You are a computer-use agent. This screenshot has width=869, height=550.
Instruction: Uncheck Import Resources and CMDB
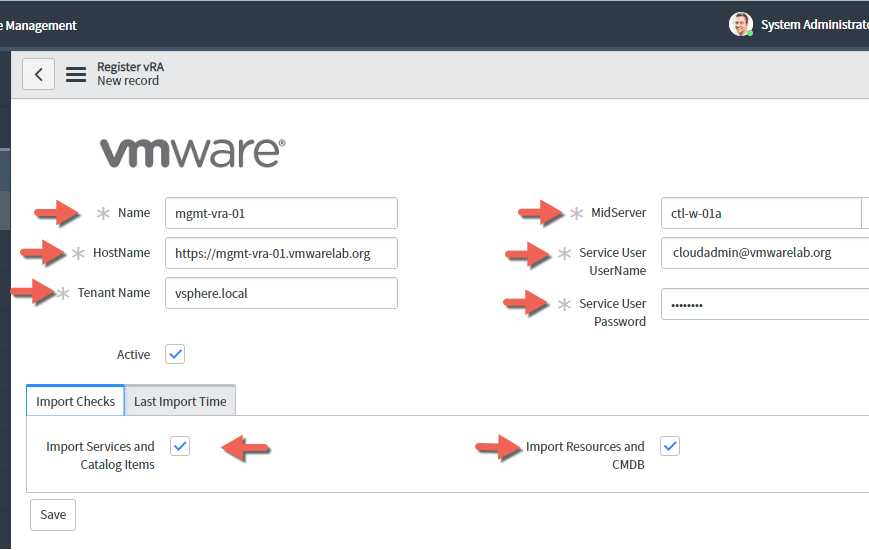pyautogui.click(x=670, y=446)
